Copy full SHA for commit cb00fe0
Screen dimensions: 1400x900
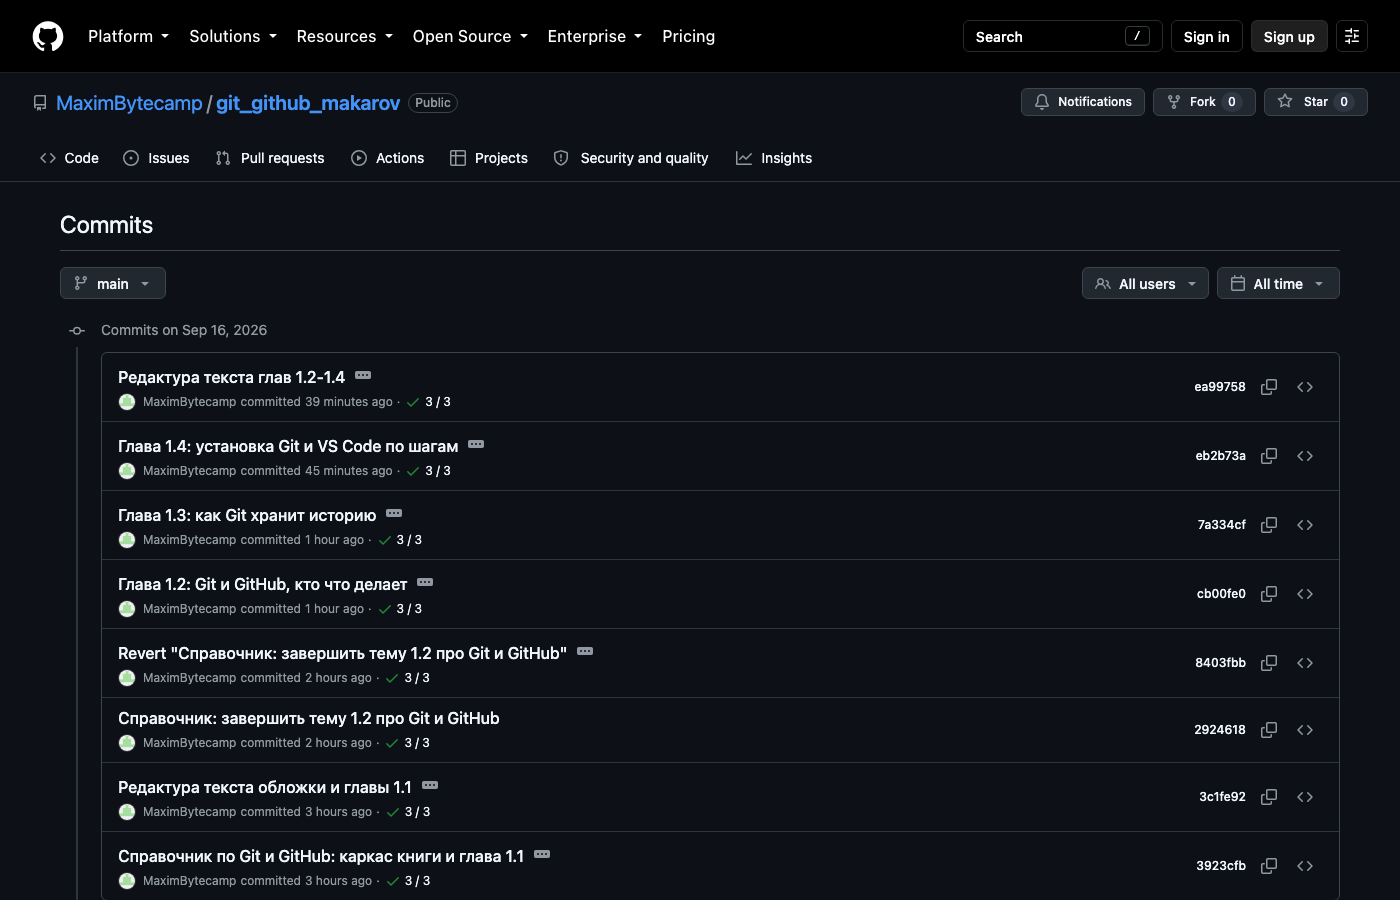tap(1269, 594)
